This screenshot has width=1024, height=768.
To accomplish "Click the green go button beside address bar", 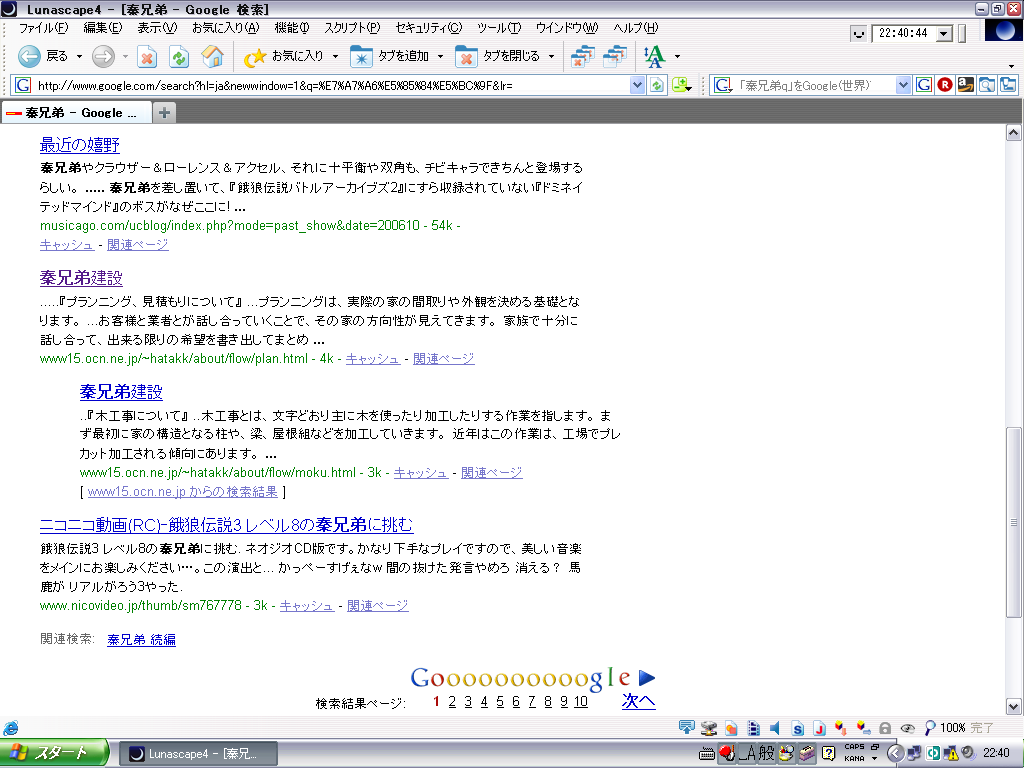I will pyautogui.click(x=657, y=86).
